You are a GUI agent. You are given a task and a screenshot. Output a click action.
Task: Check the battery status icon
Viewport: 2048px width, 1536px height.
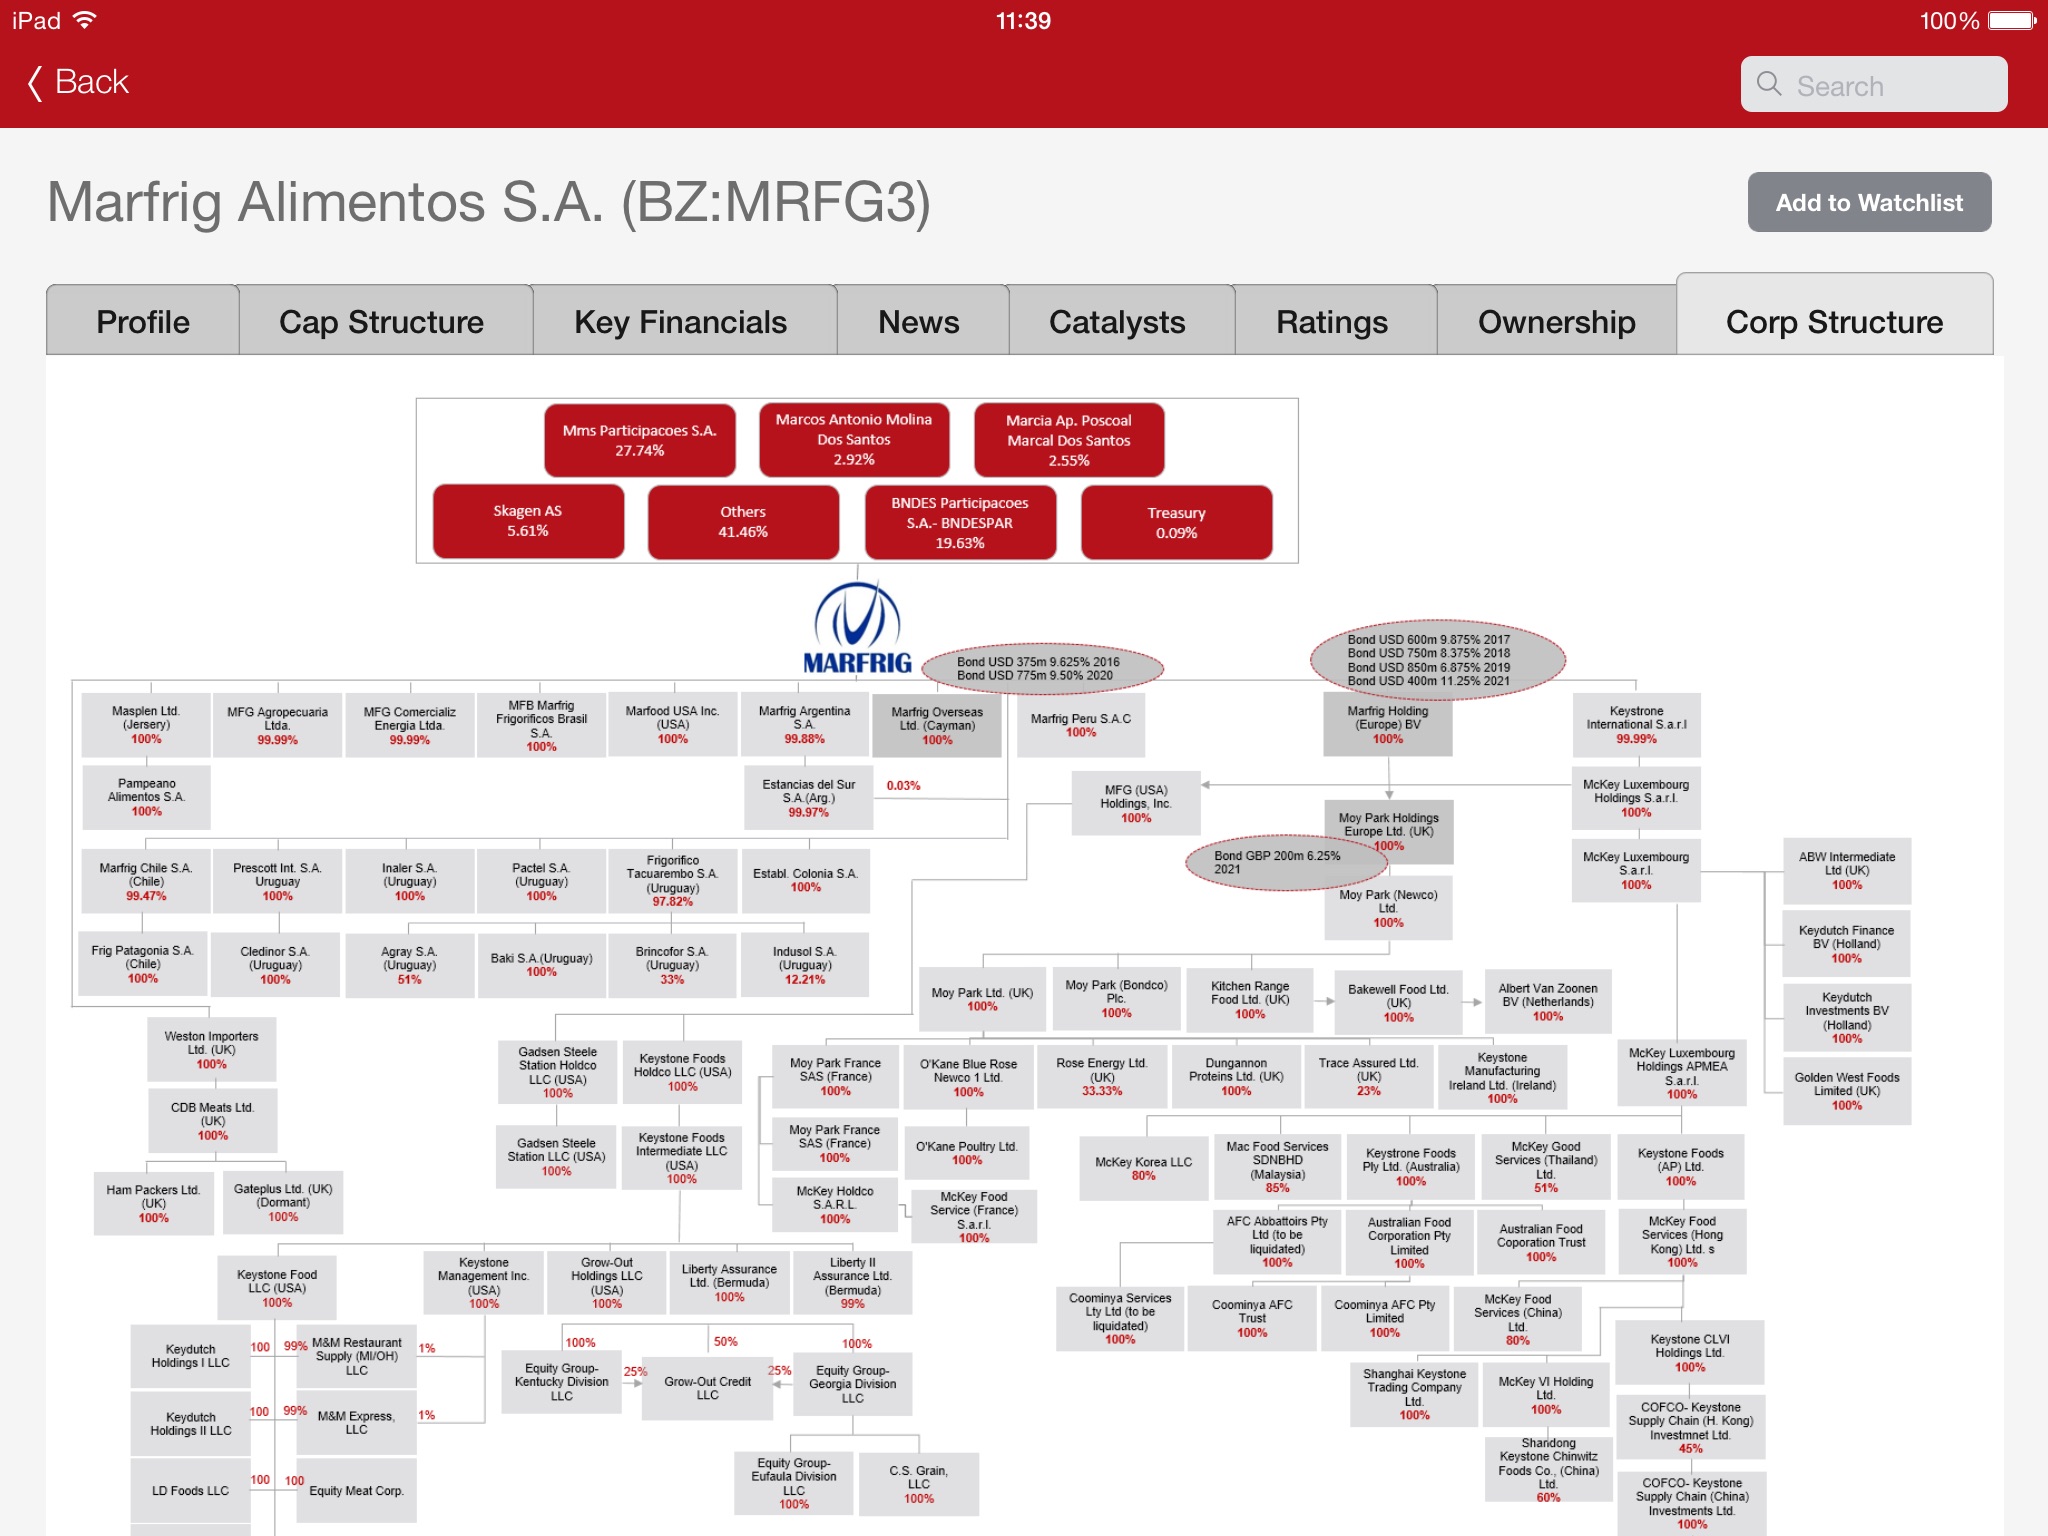click(2012, 20)
